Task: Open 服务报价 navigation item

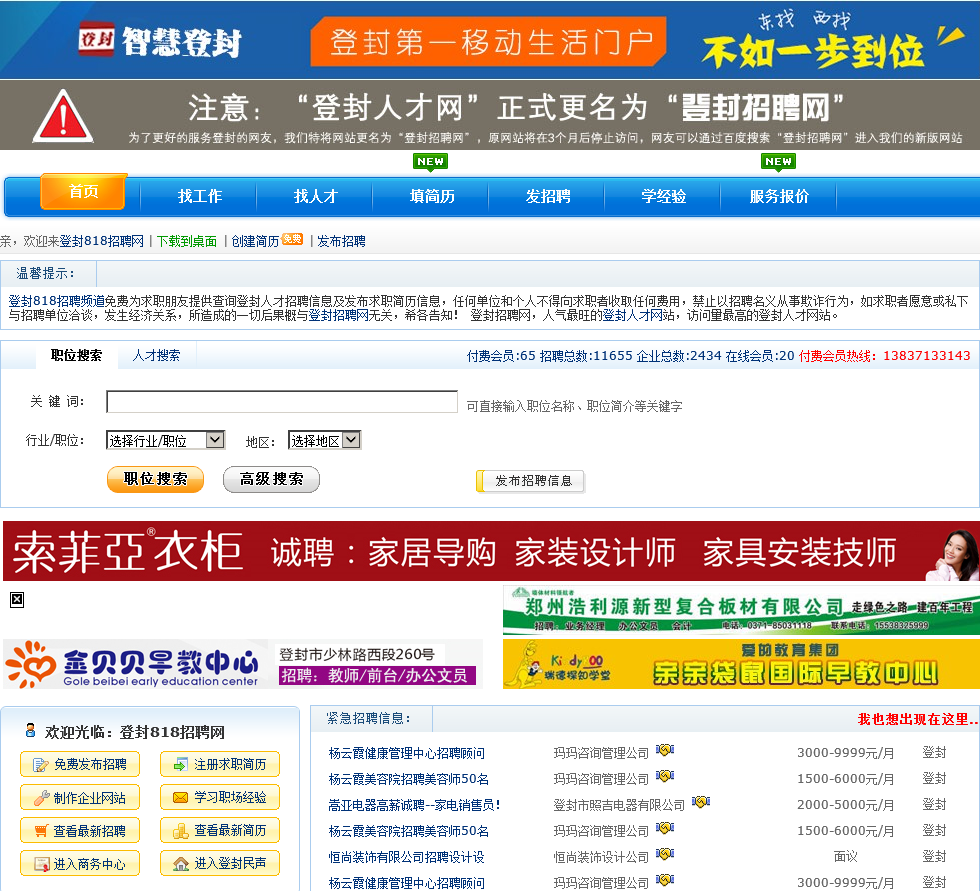Action: point(779,196)
